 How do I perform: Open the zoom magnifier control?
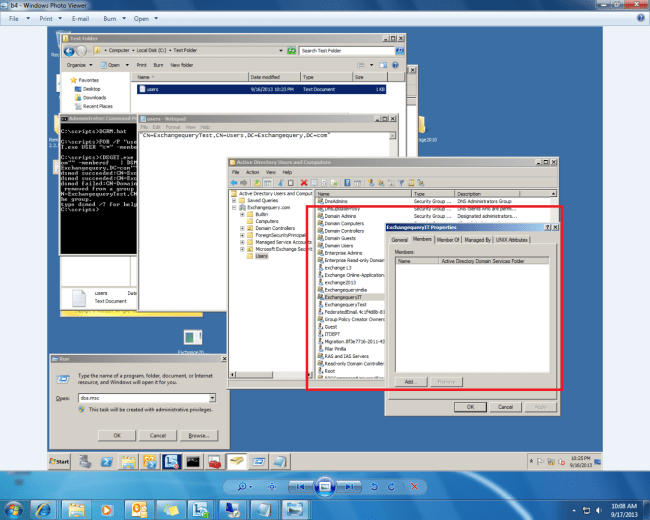[244, 485]
